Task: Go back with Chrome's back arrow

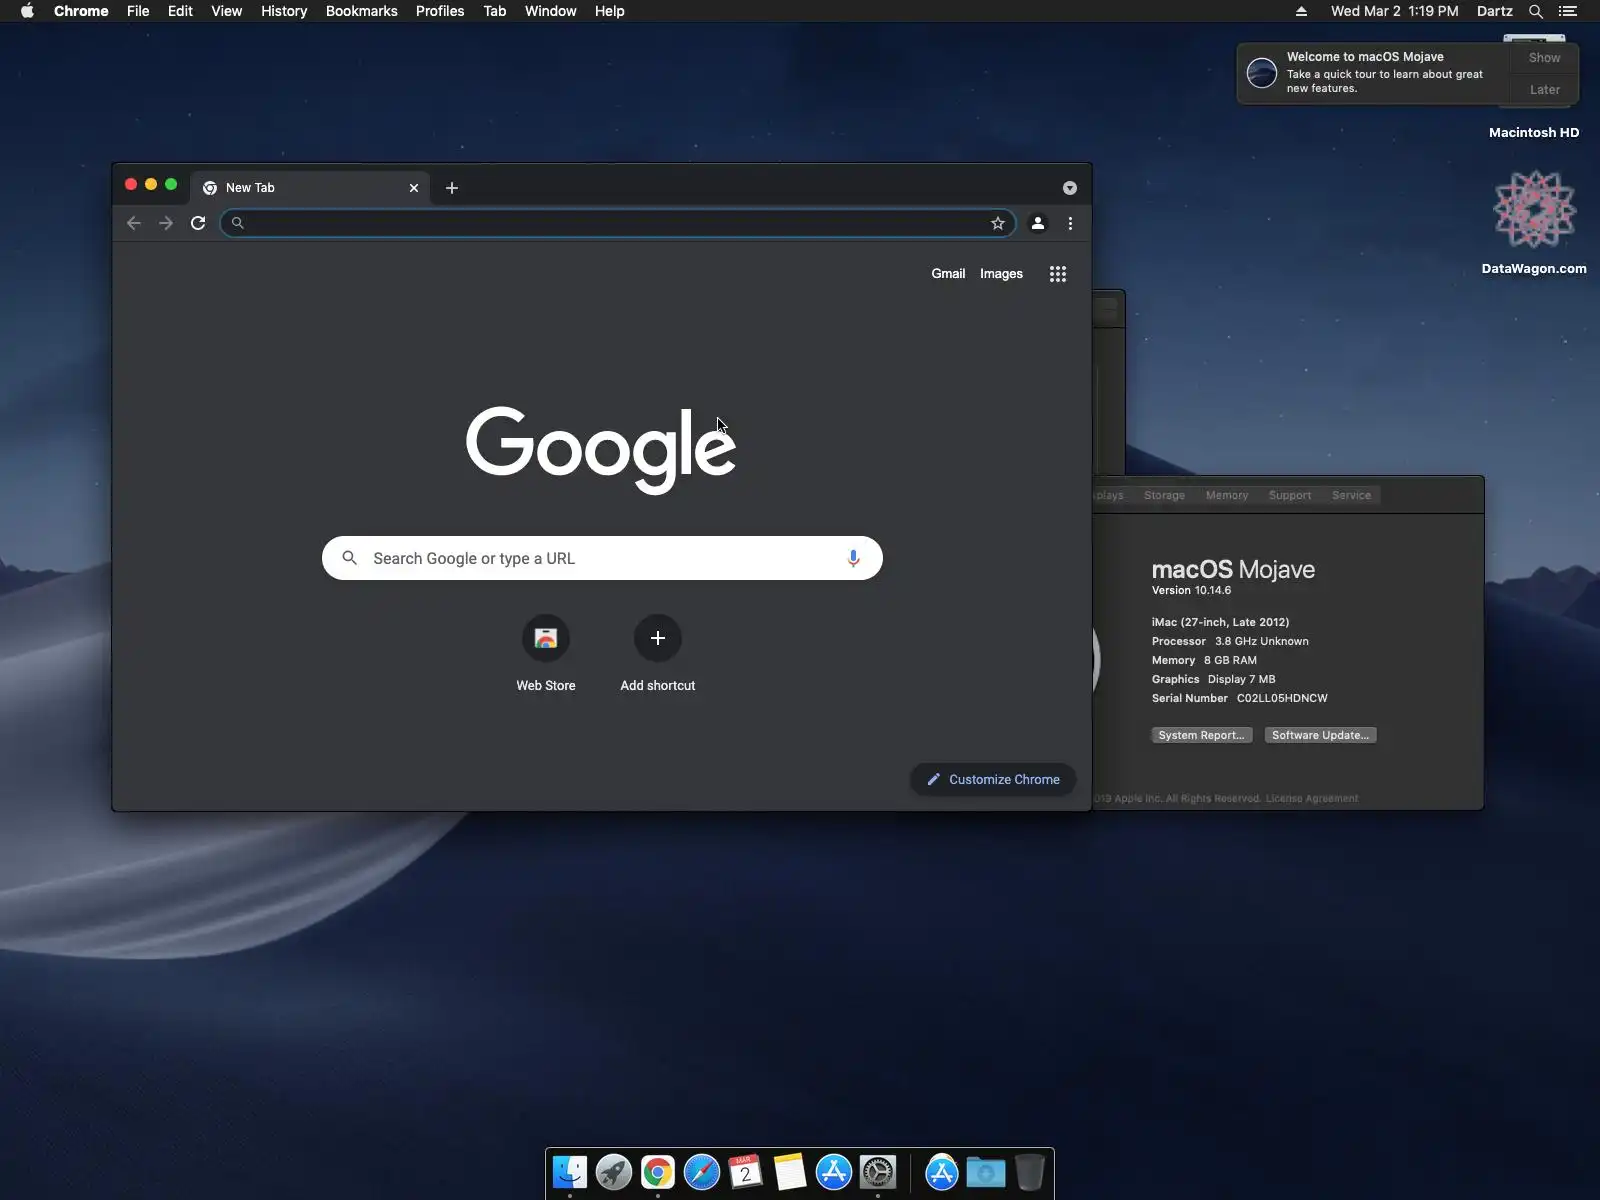Action: click(134, 223)
